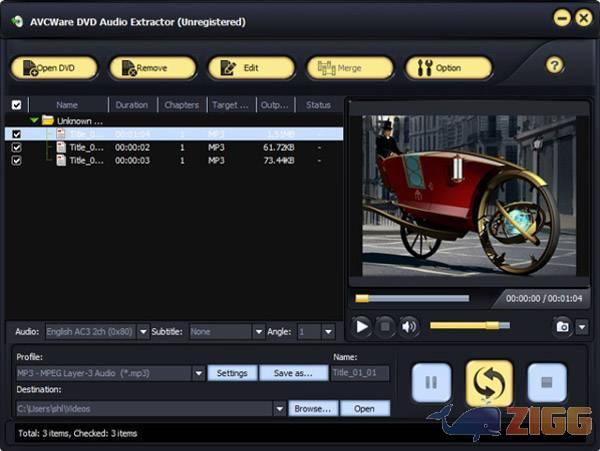
Task: Click the Save as... button
Action: coord(293,373)
